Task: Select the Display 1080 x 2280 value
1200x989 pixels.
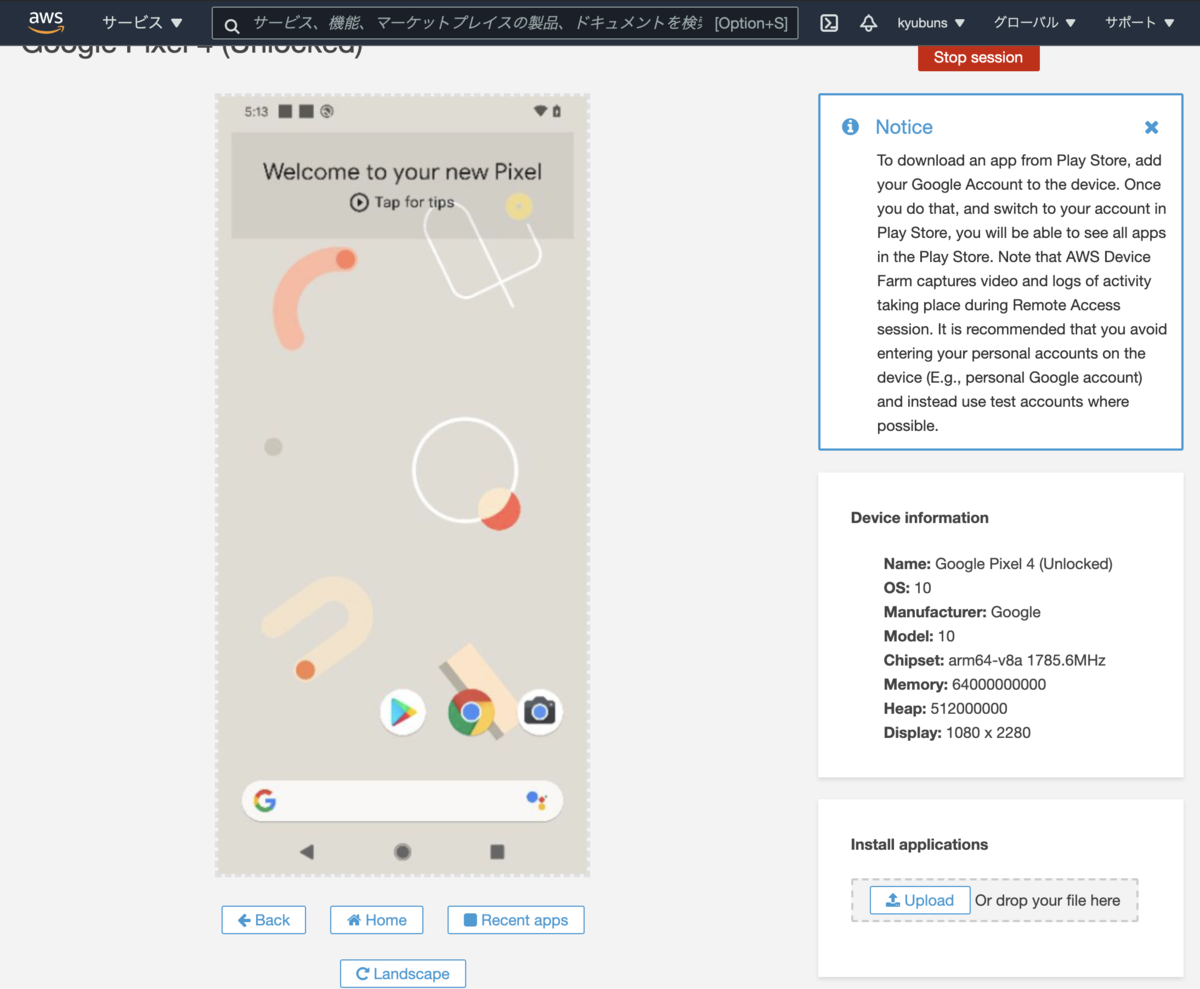Action: (x=988, y=732)
